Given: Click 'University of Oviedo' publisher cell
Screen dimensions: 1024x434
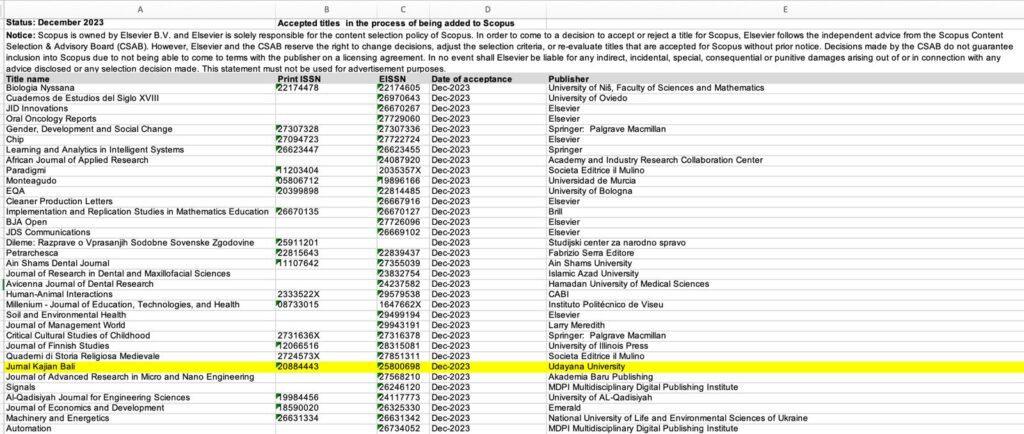Looking at the screenshot, I should tap(784, 98).
